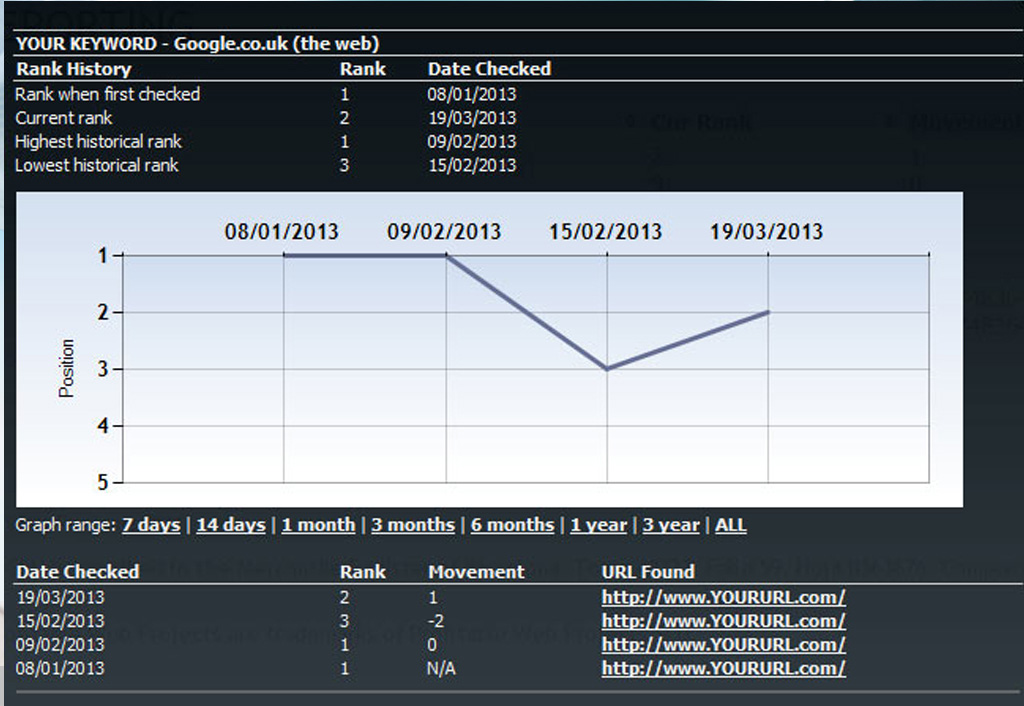Image resolution: width=1024 pixels, height=706 pixels.
Task: Click the 'Movement' column header
Action: (476, 571)
